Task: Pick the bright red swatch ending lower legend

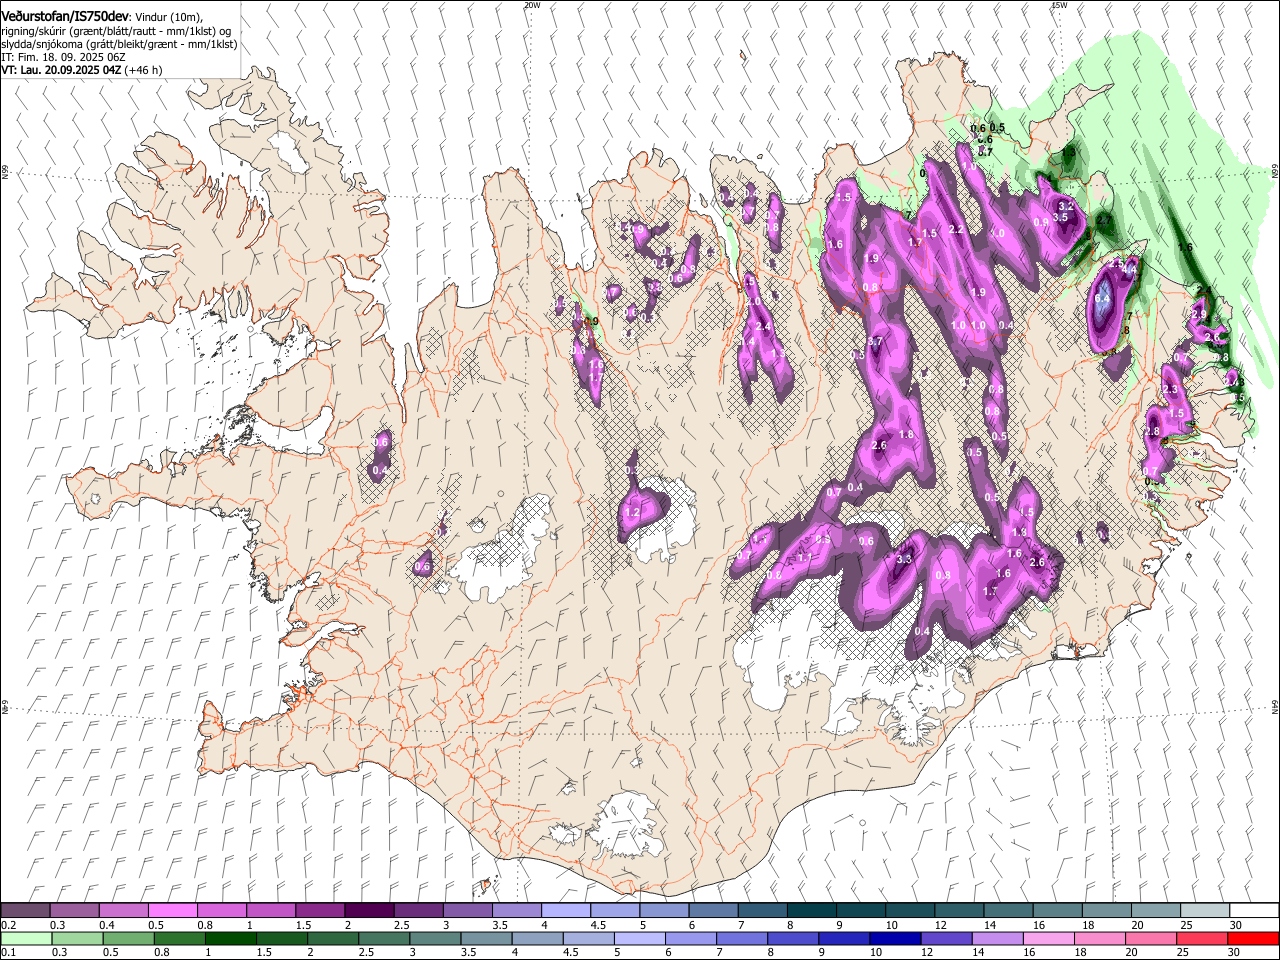Action: coord(1252,938)
